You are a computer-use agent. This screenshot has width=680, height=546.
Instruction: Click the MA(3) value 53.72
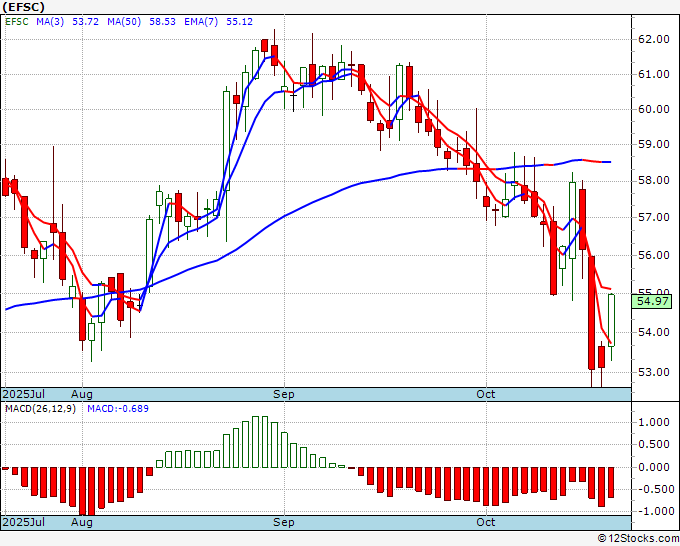pyautogui.click(x=85, y=22)
